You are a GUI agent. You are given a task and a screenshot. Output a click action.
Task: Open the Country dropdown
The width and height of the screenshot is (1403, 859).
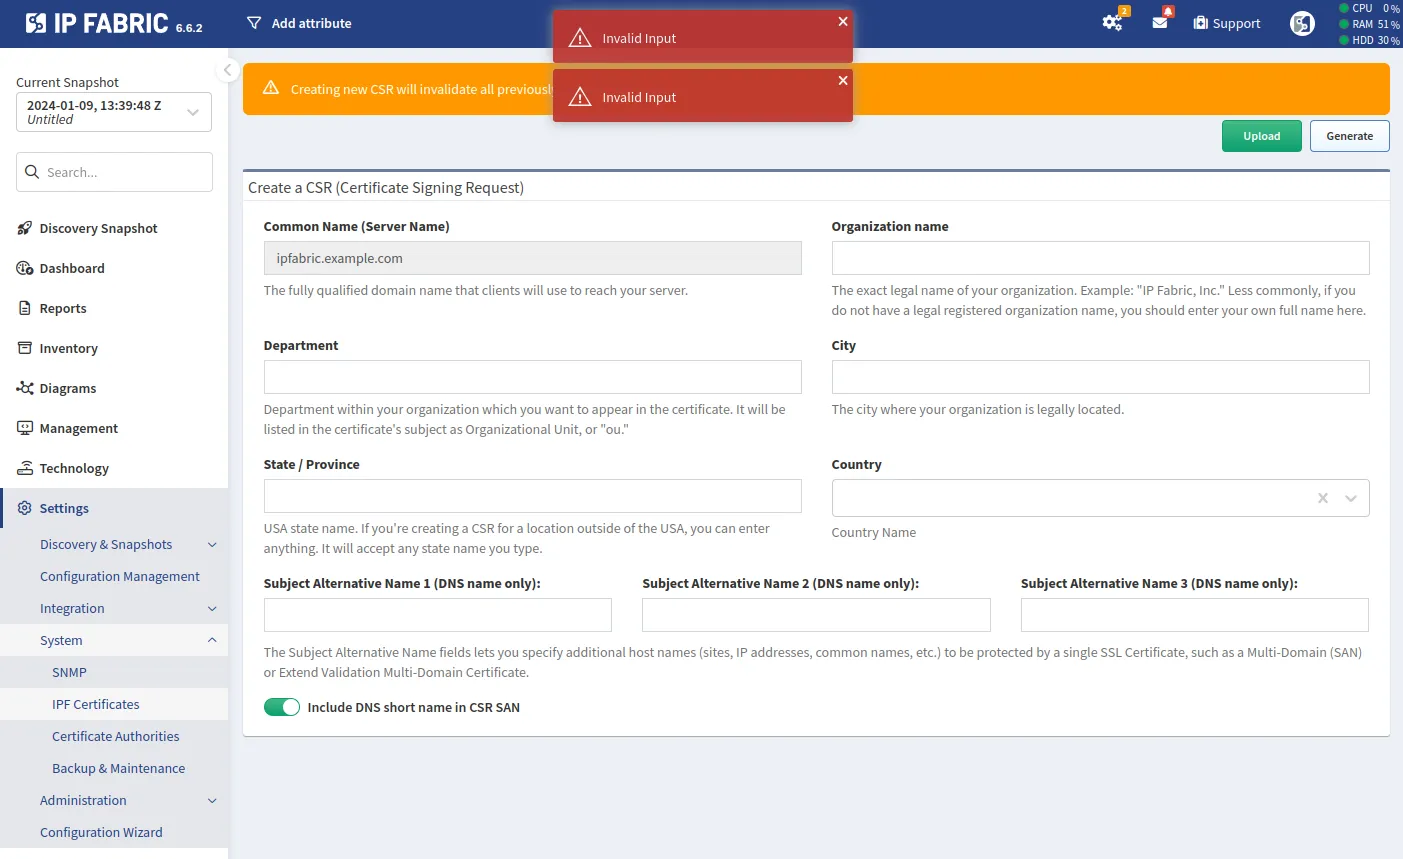[x=1351, y=498]
